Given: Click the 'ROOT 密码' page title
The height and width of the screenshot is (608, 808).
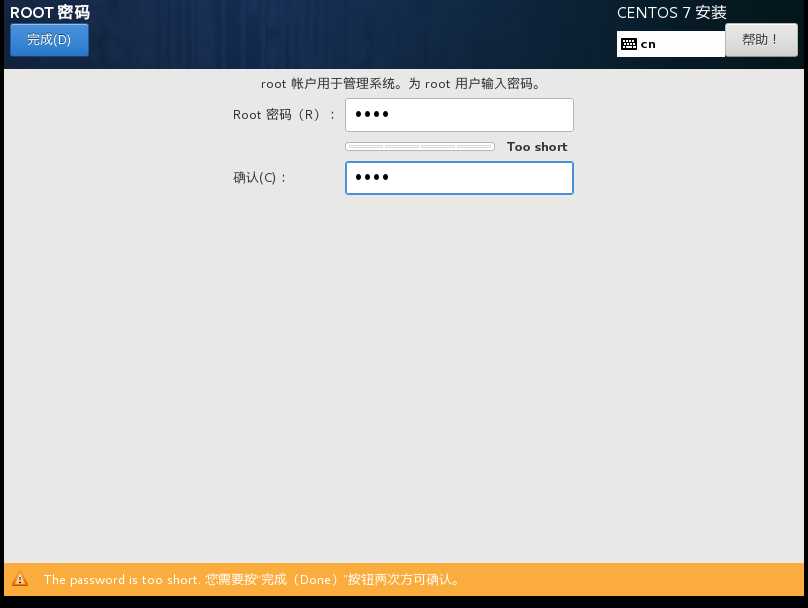Looking at the screenshot, I should click(x=50, y=12).
